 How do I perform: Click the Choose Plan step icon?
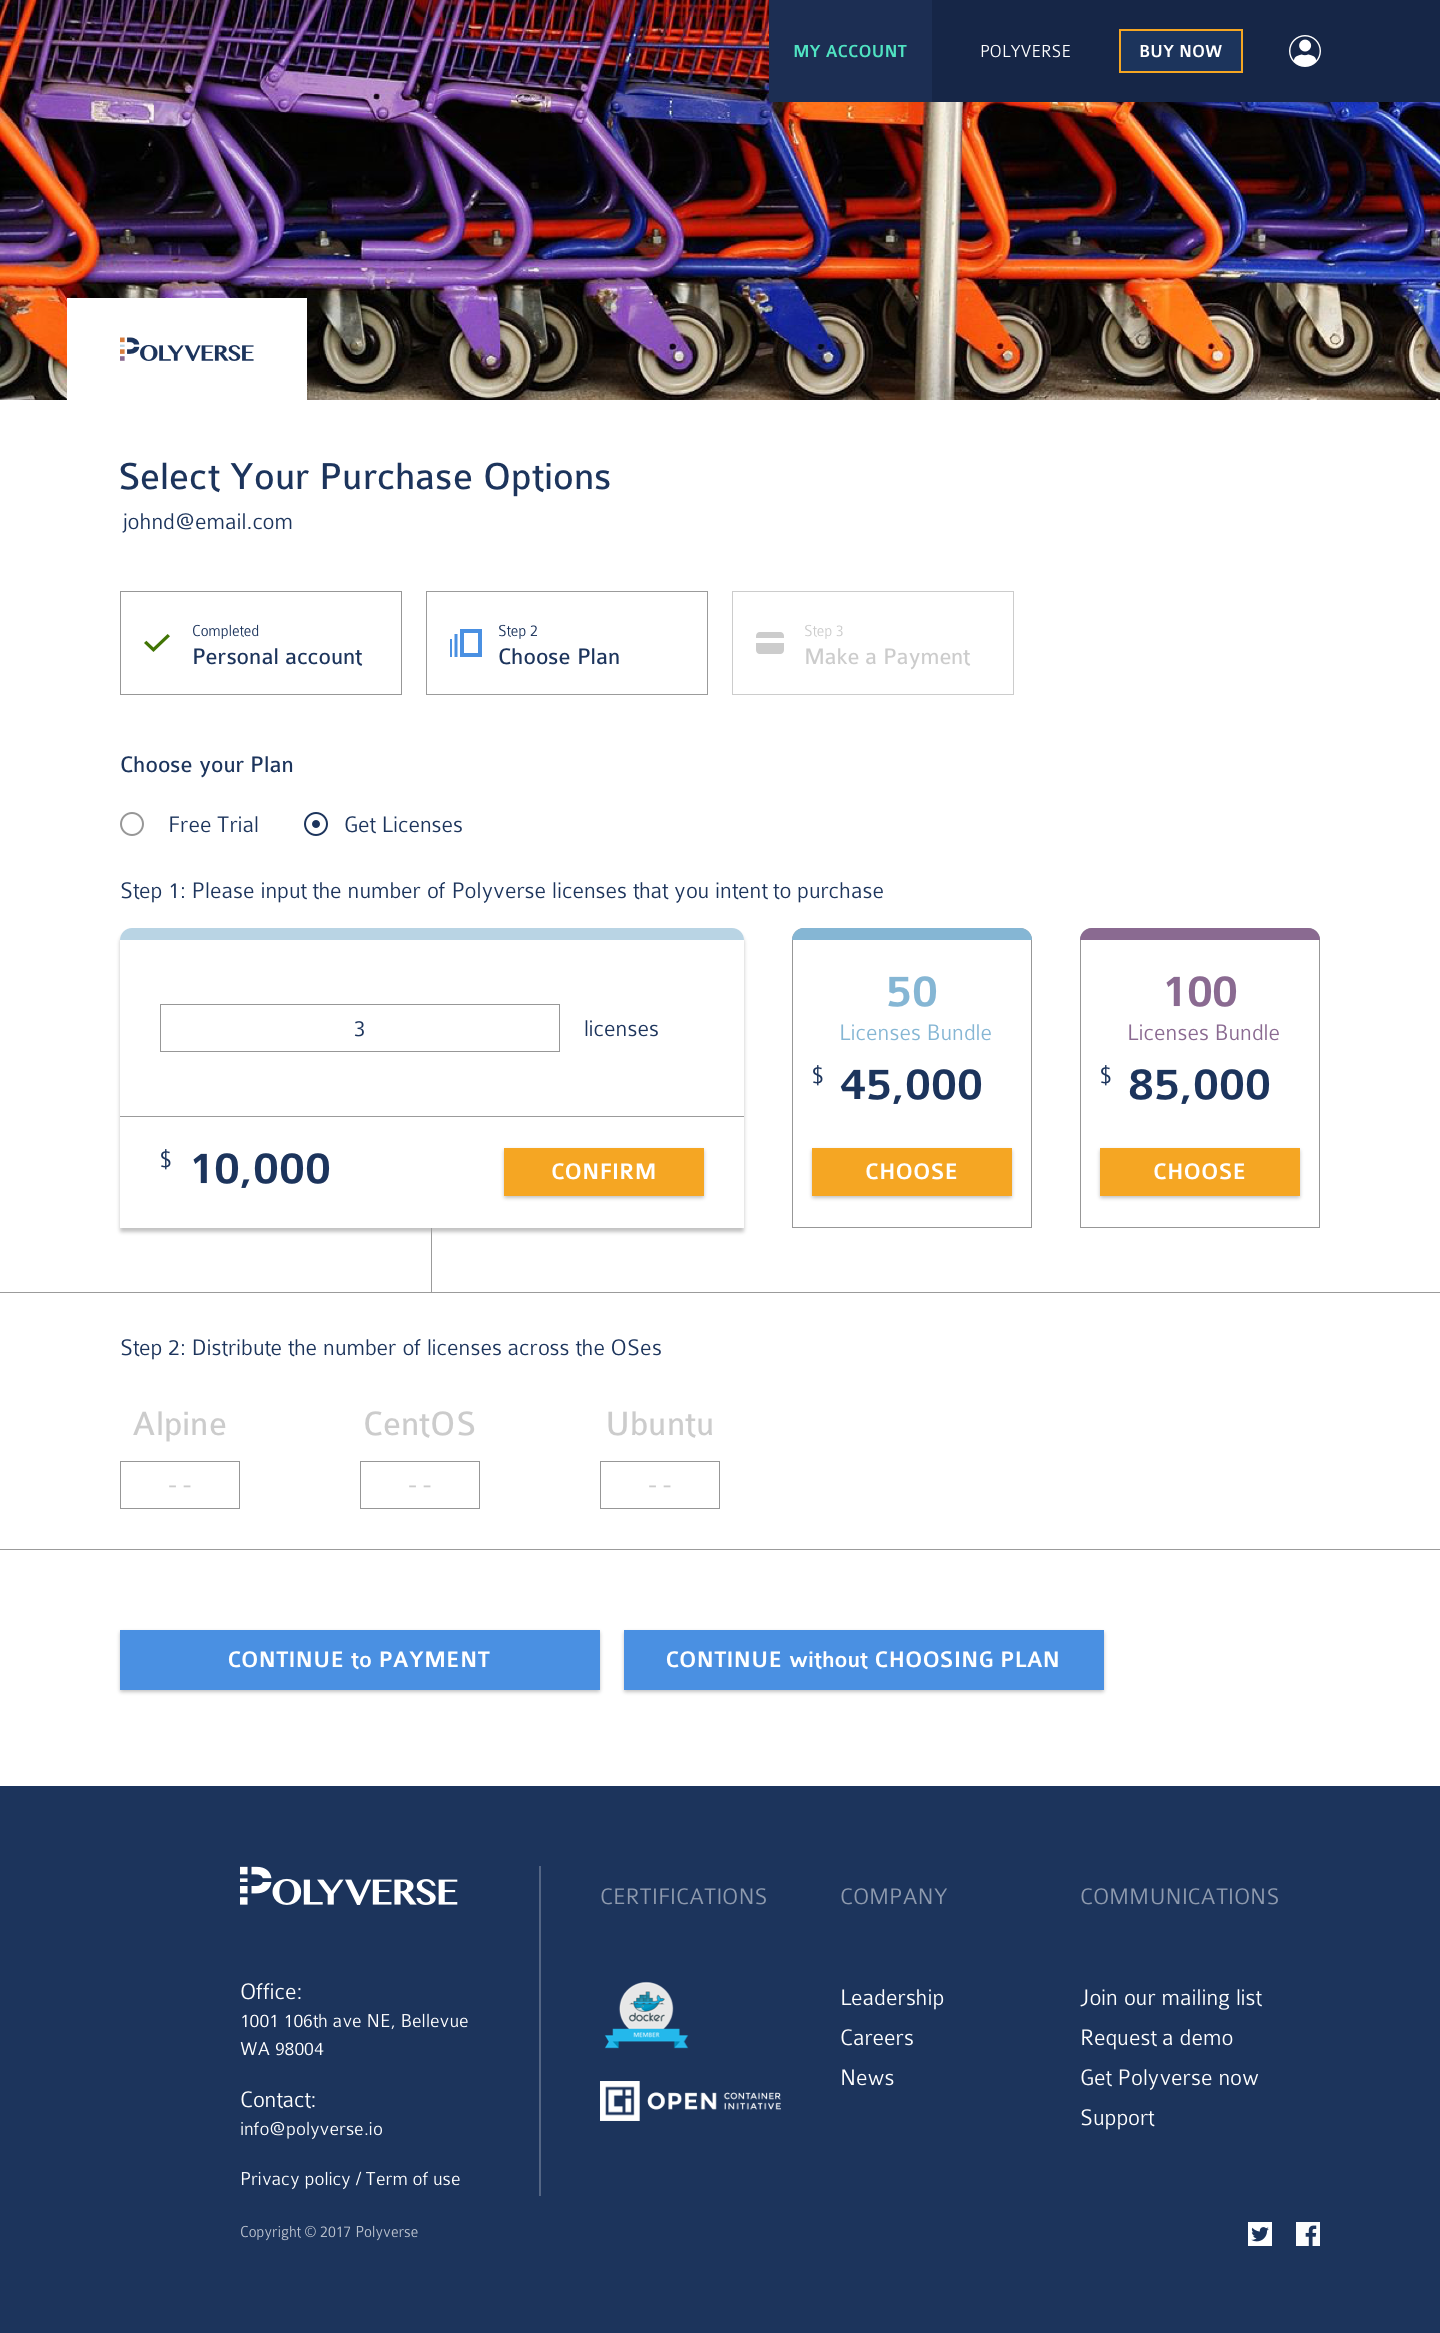click(466, 643)
